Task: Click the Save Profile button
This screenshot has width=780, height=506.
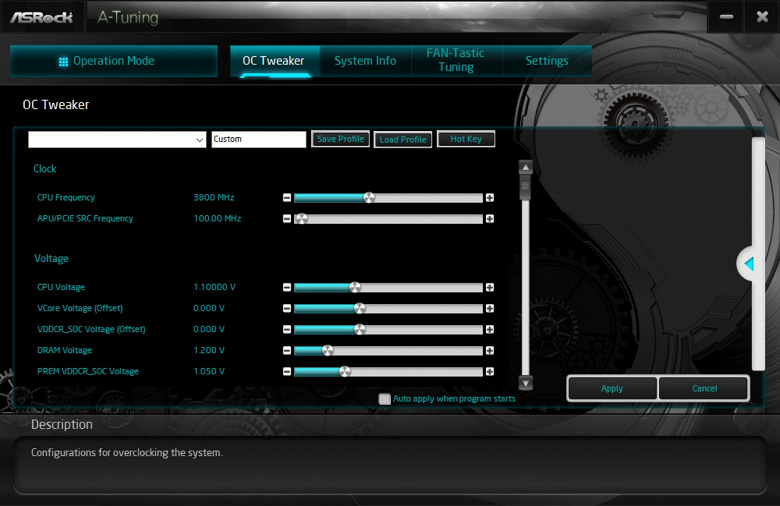Action: coord(340,139)
